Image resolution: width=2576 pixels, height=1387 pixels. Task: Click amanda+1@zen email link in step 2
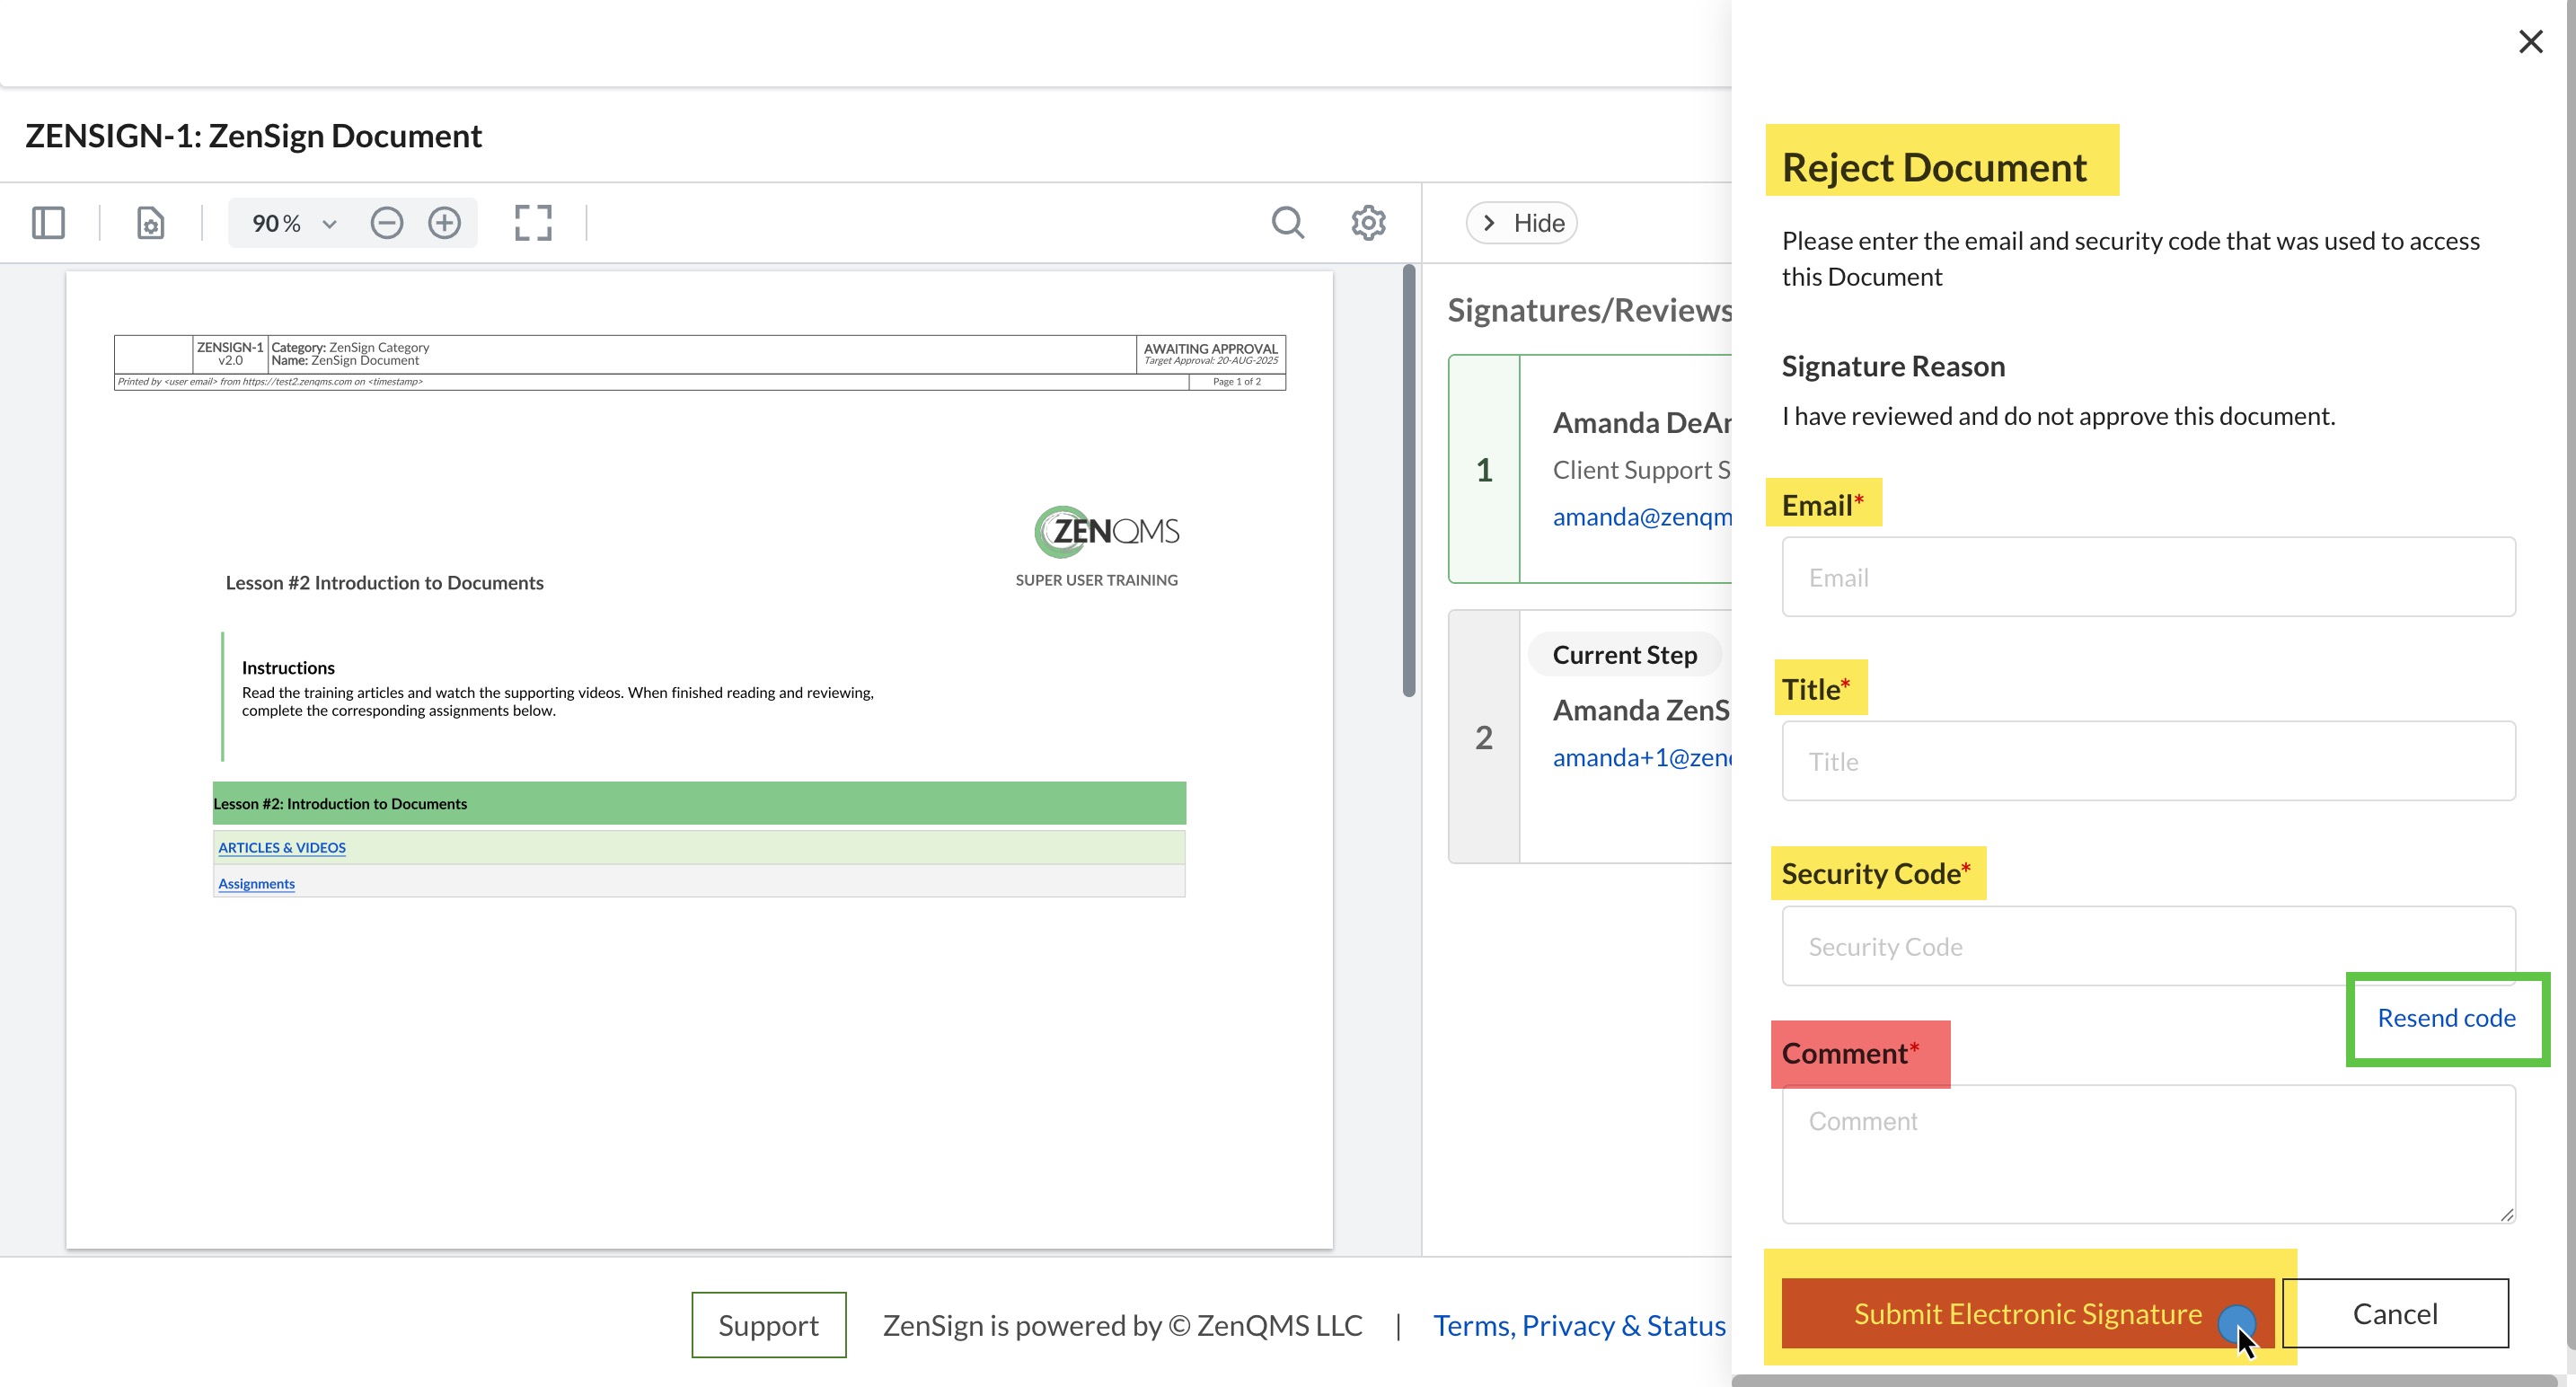click(x=1642, y=757)
